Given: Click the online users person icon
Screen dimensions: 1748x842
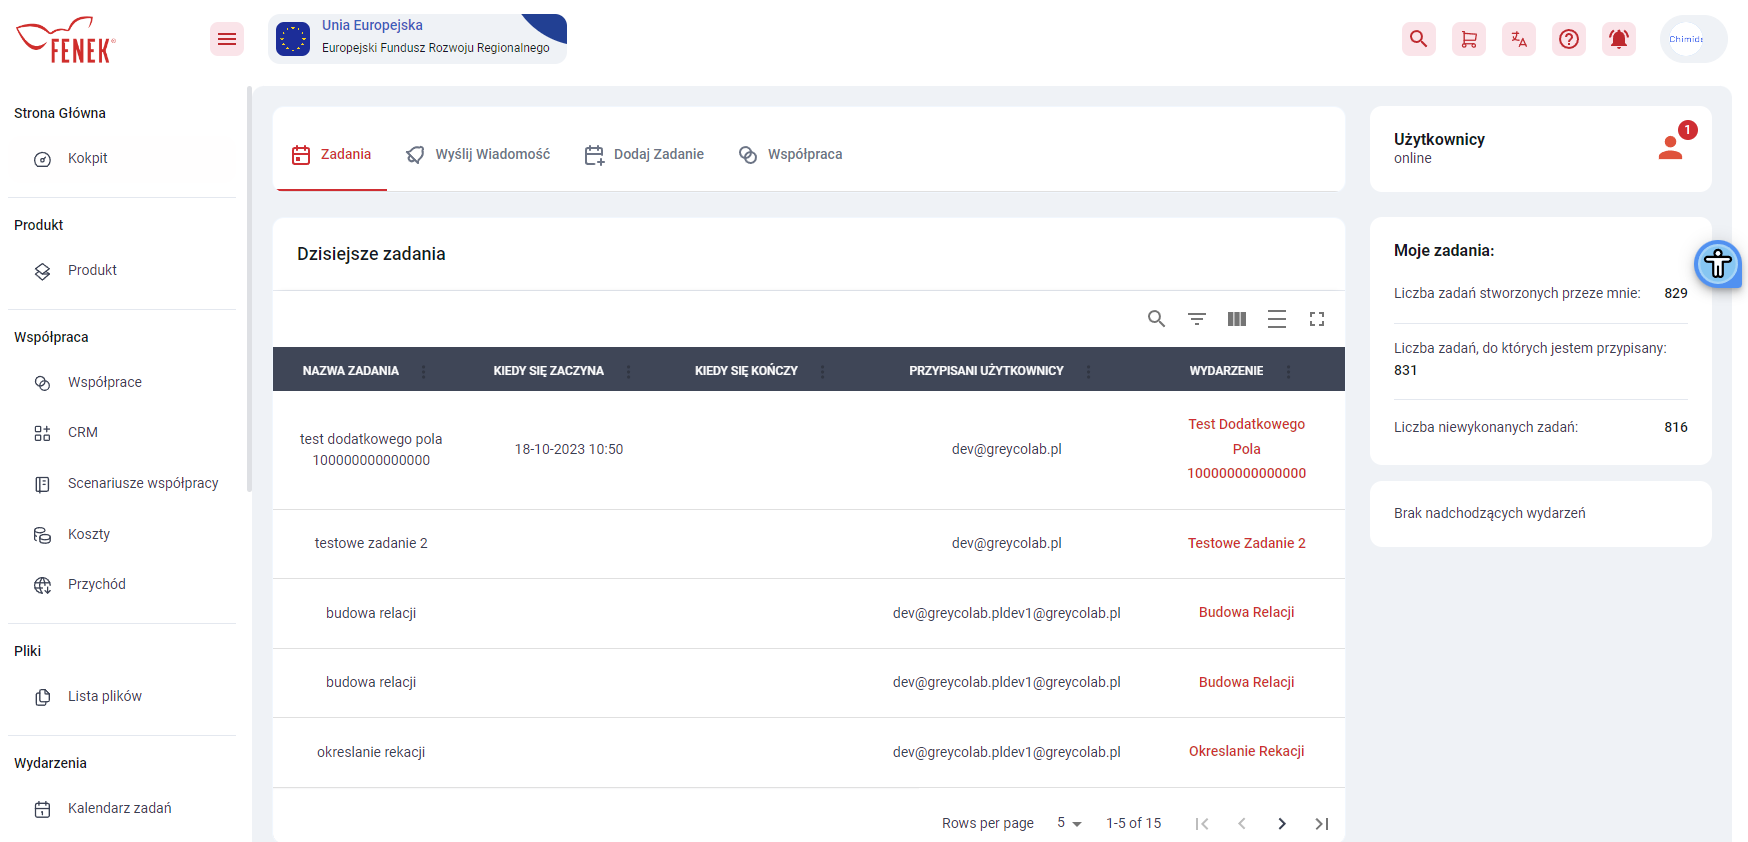Looking at the screenshot, I should coord(1670,148).
